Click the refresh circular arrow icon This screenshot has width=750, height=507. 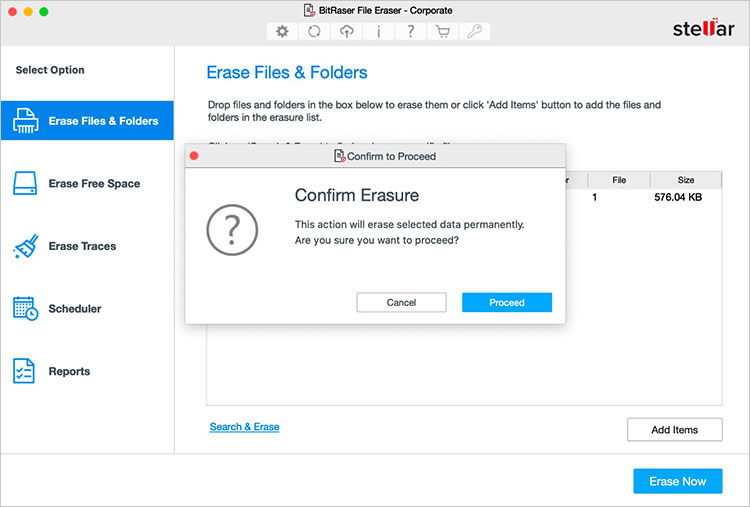(x=314, y=32)
